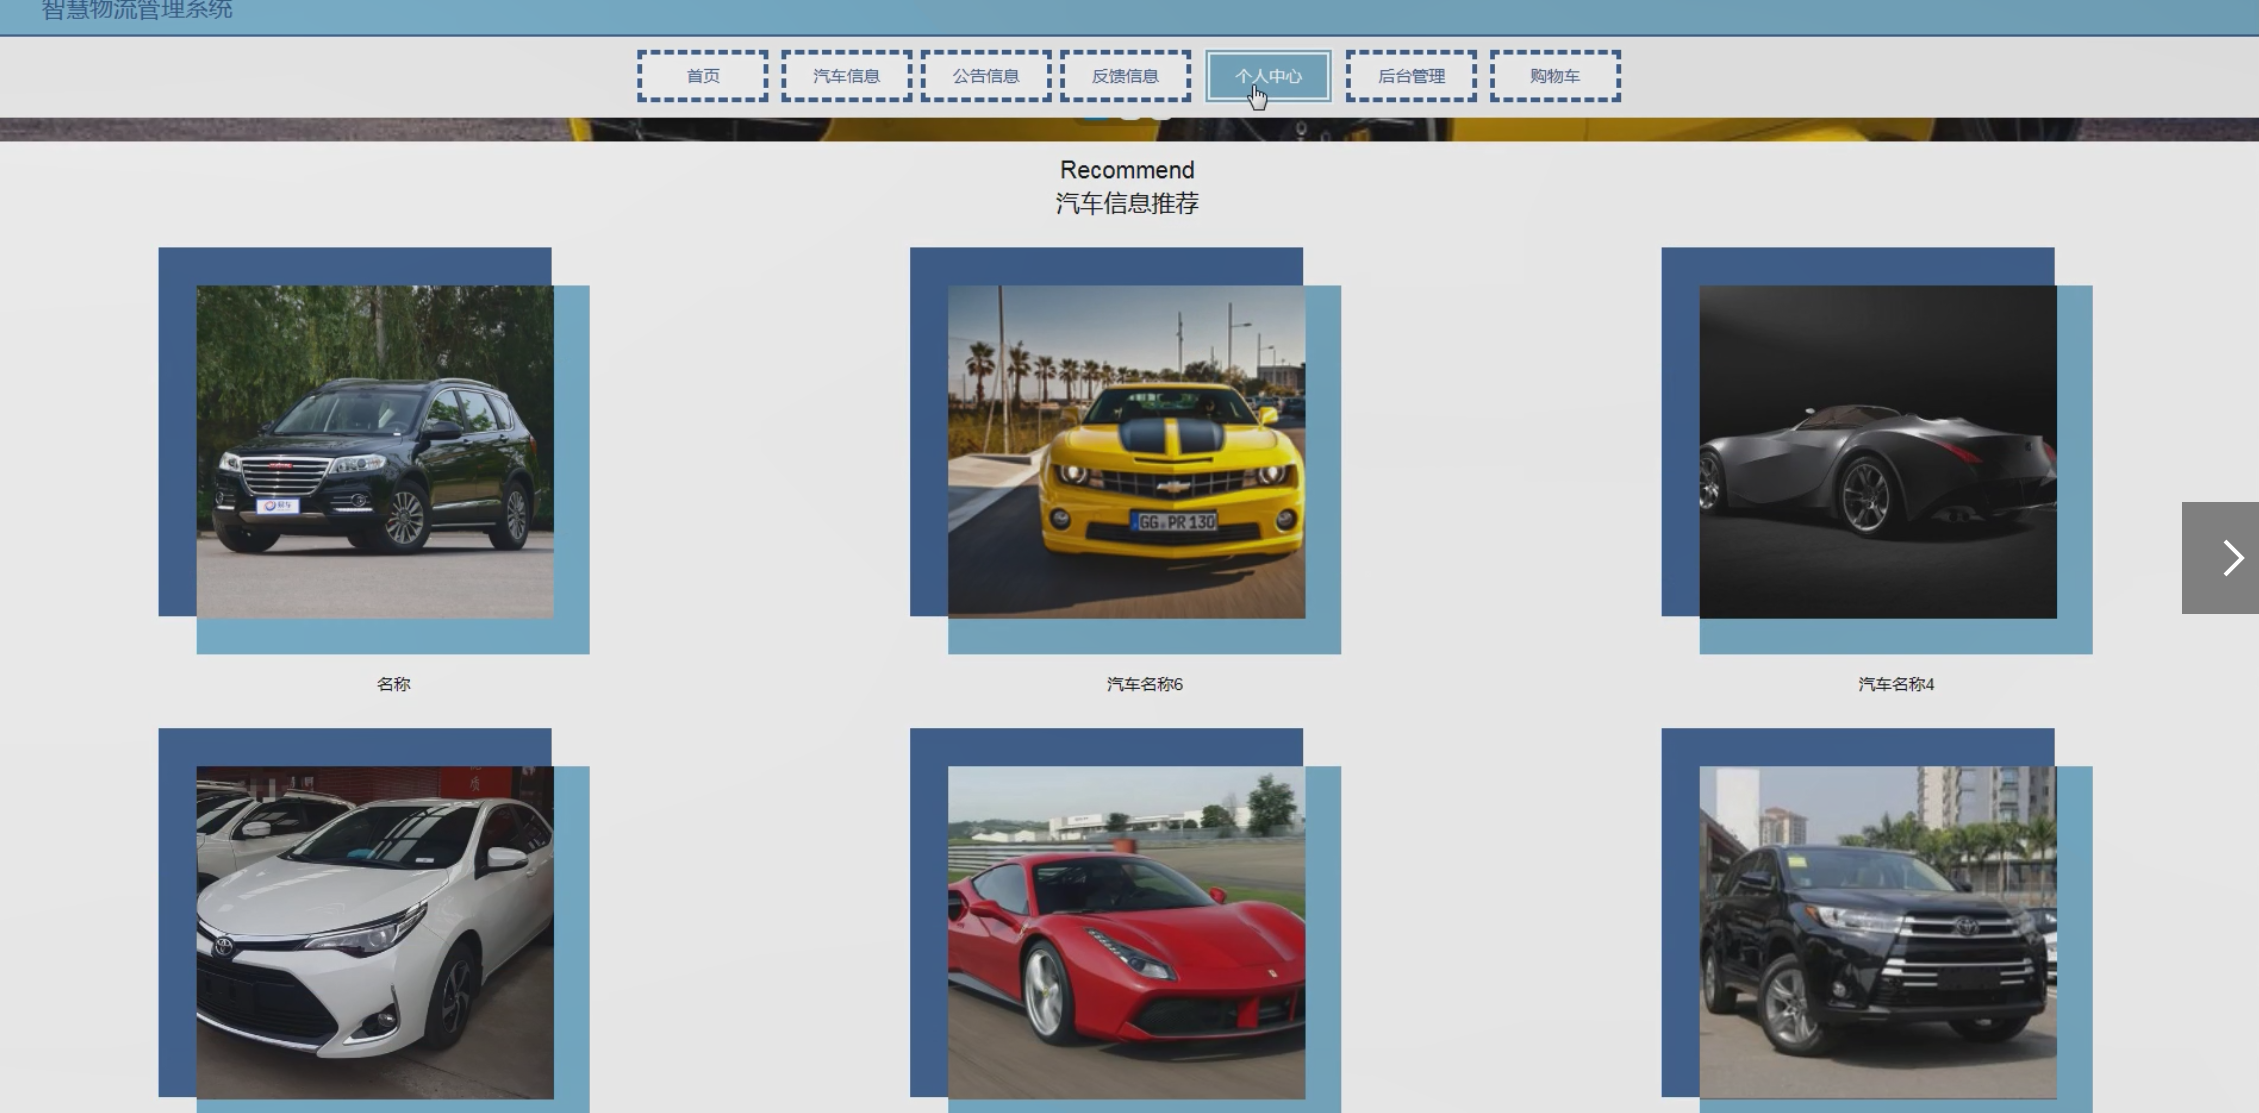Open the yellow Camaro car thumbnail
The image size is (2259, 1113).
[x=1126, y=451]
